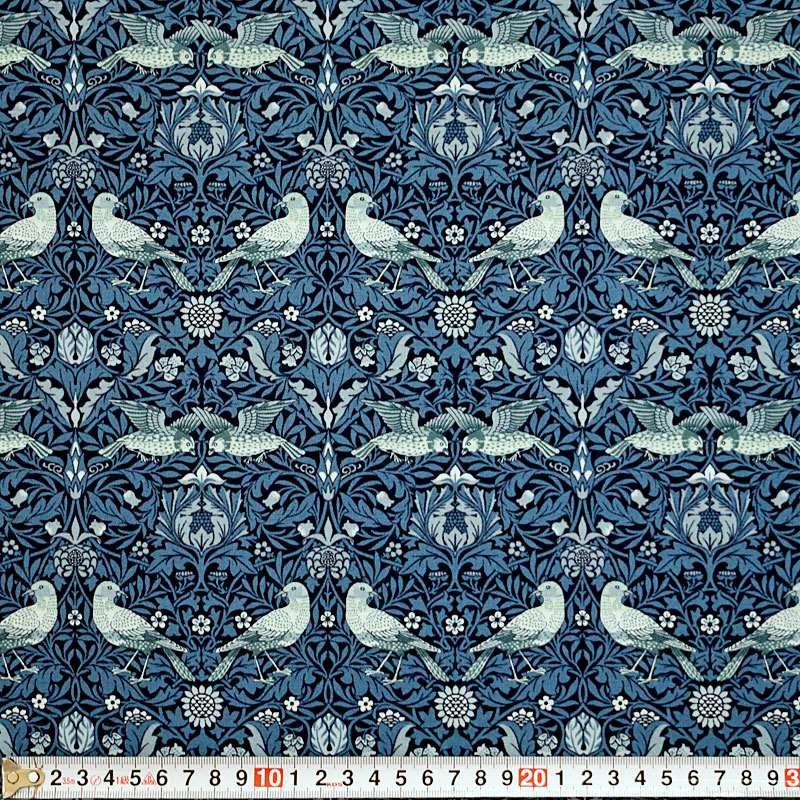This screenshot has width=800, height=800.
Task: Click the 8 between red 10 and 20
Action: tap(480, 777)
